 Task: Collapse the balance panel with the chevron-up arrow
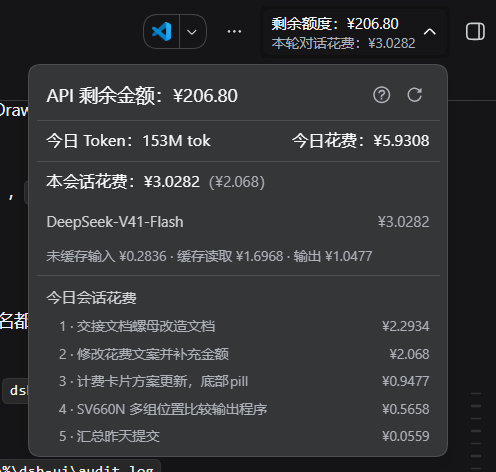tap(430, 32)
